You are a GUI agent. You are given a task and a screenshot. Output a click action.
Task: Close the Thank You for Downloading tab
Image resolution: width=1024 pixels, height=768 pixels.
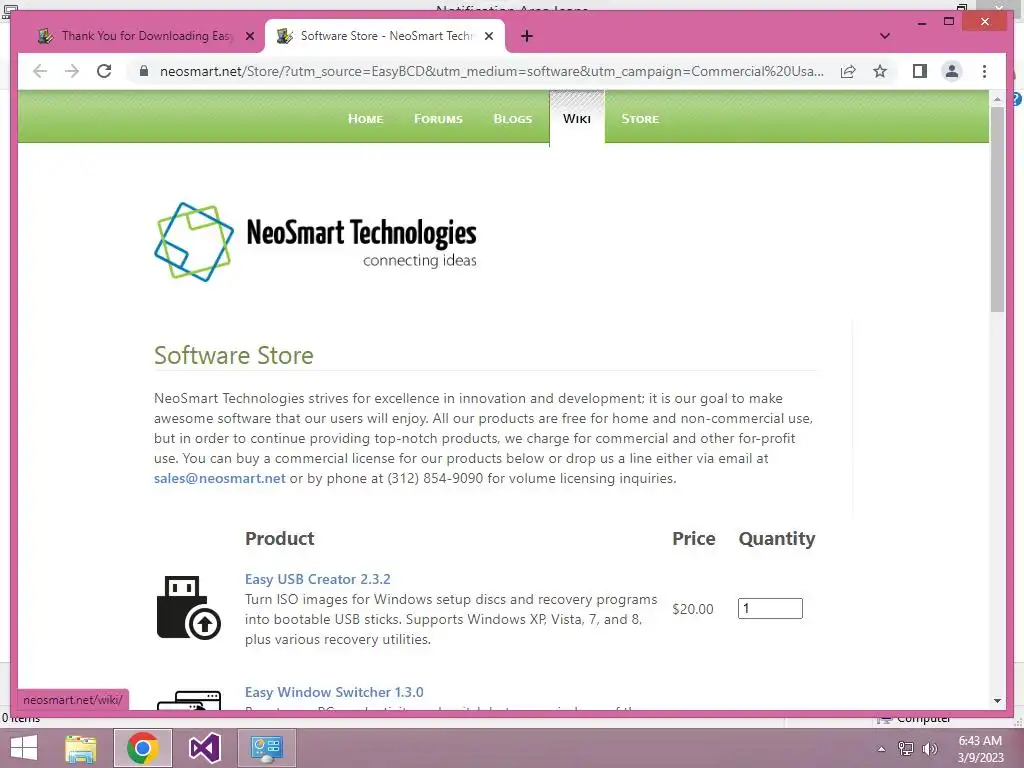[249, 36]
